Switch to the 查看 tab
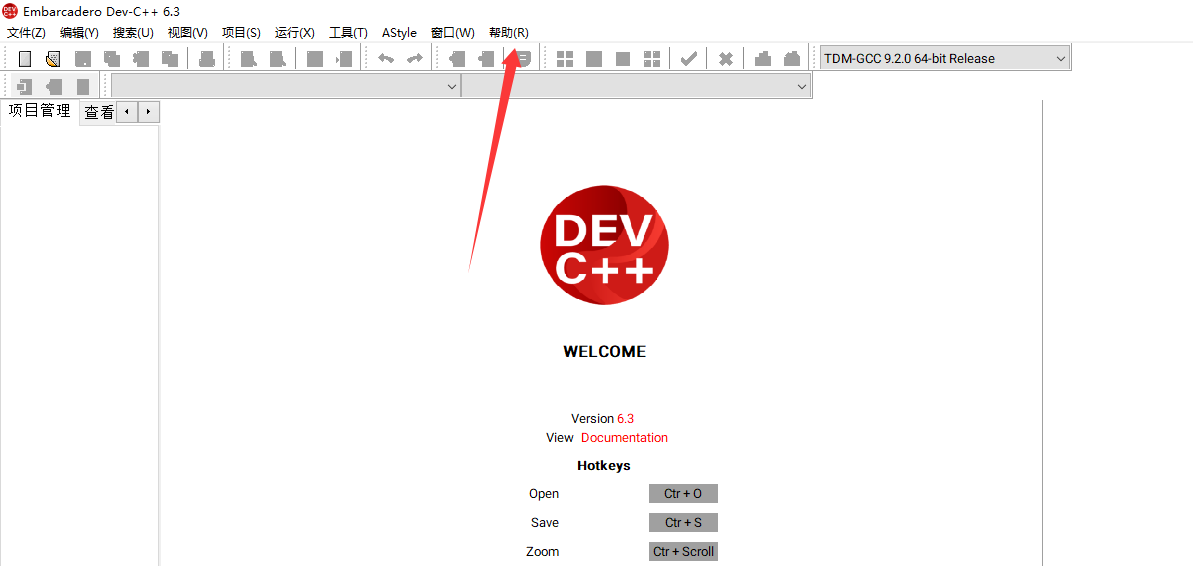1193x566 pixels. point(98,113)
